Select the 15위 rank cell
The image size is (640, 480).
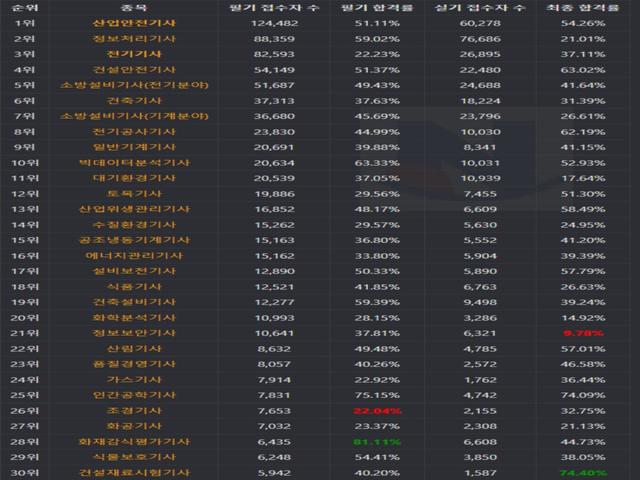(x=24, y=240)
